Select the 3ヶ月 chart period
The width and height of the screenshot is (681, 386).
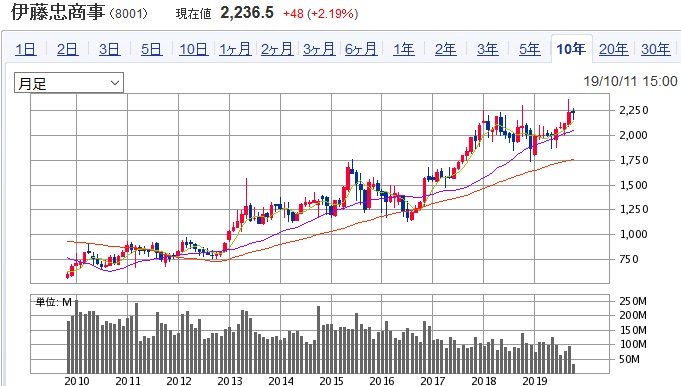click(x=319, y=49)
